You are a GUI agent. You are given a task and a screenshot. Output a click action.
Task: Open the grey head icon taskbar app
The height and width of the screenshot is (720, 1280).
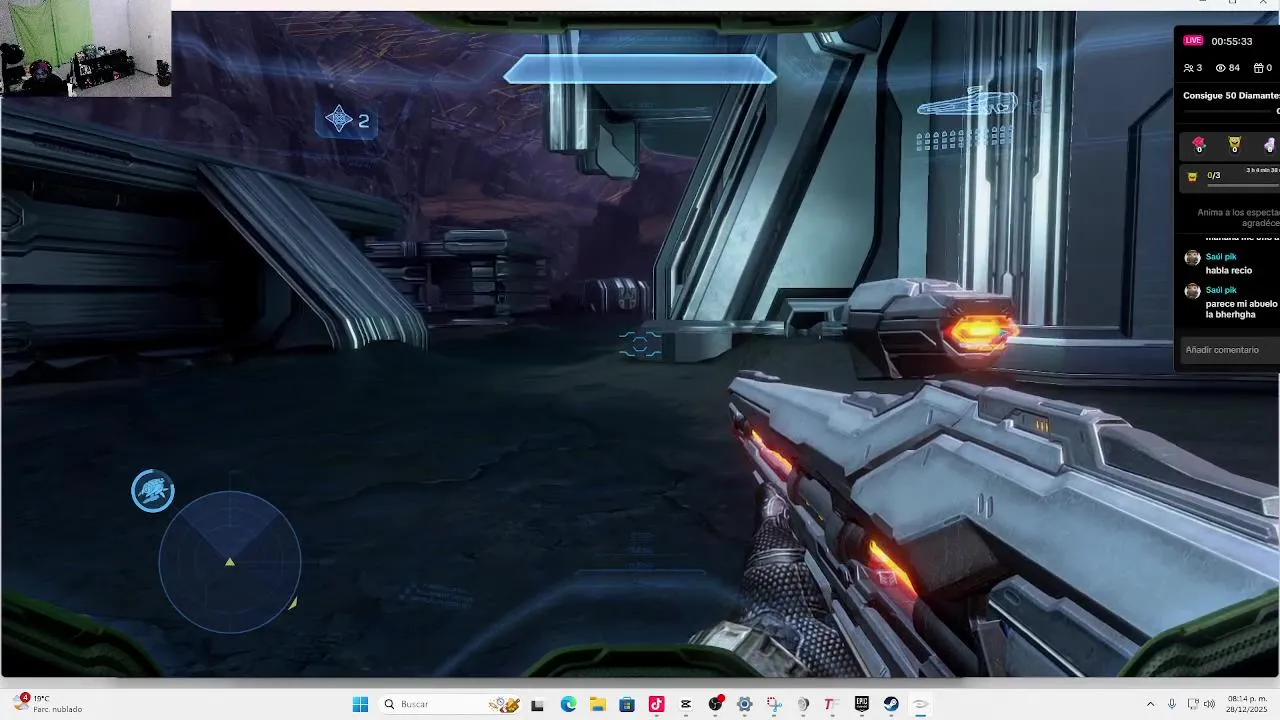pos(803,704)
